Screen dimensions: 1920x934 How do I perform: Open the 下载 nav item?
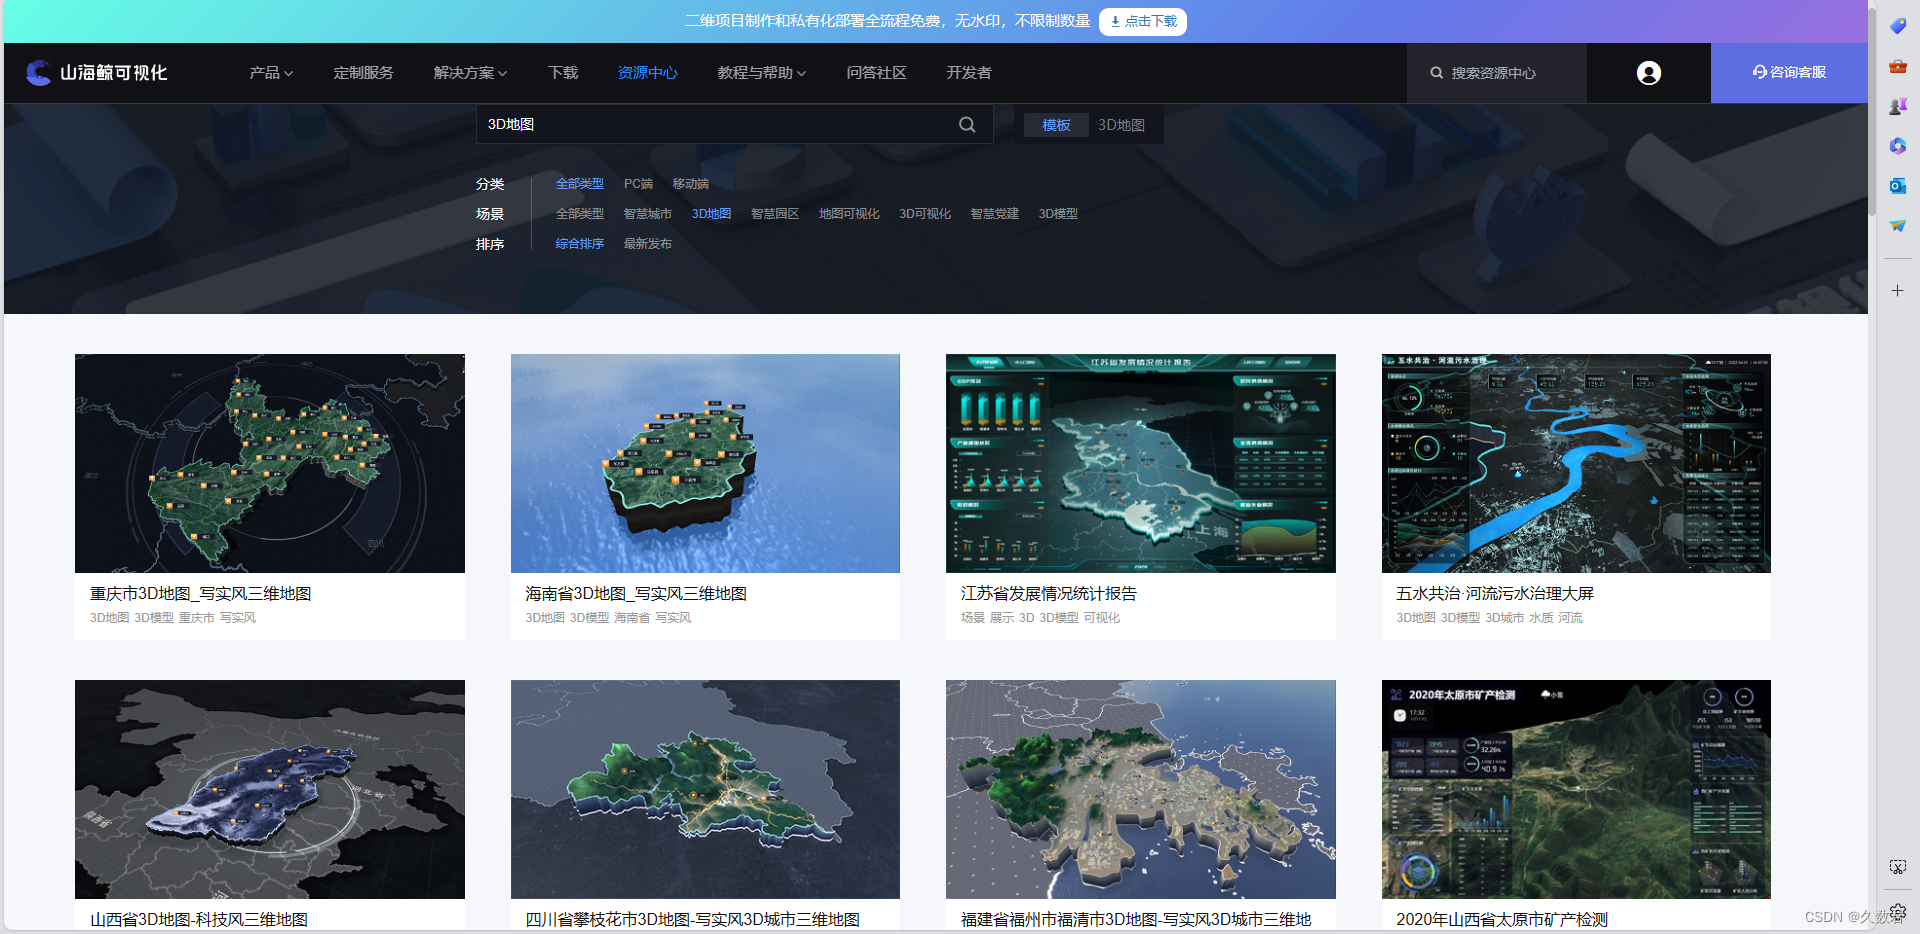(563, 73)
